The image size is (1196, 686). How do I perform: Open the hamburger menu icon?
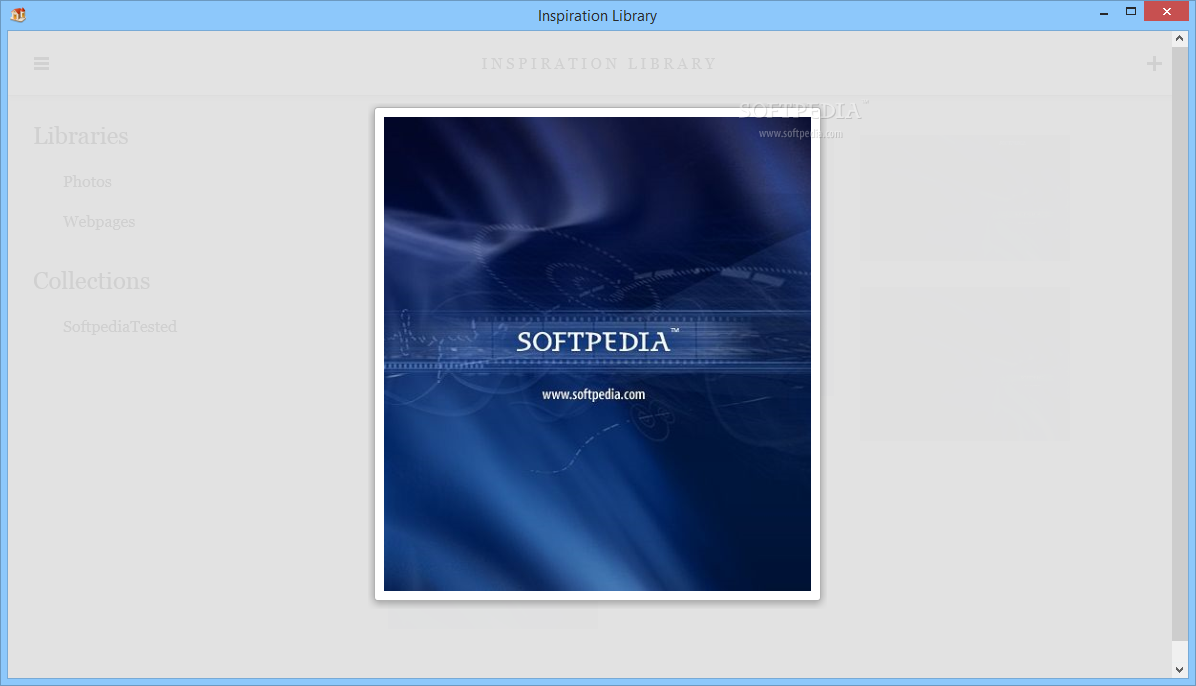pos(41,63)
